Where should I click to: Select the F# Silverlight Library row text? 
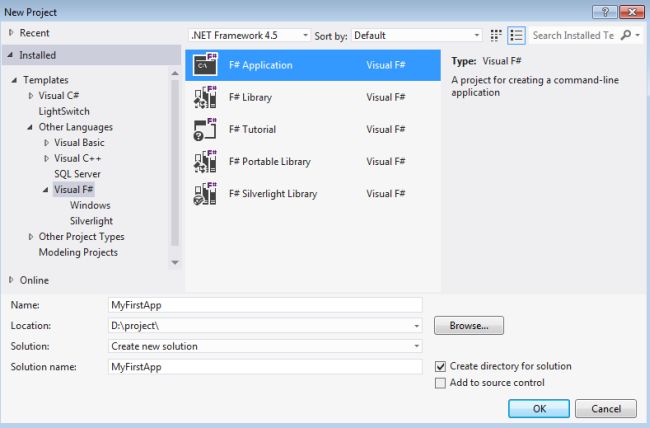click(x=273, y=194)
